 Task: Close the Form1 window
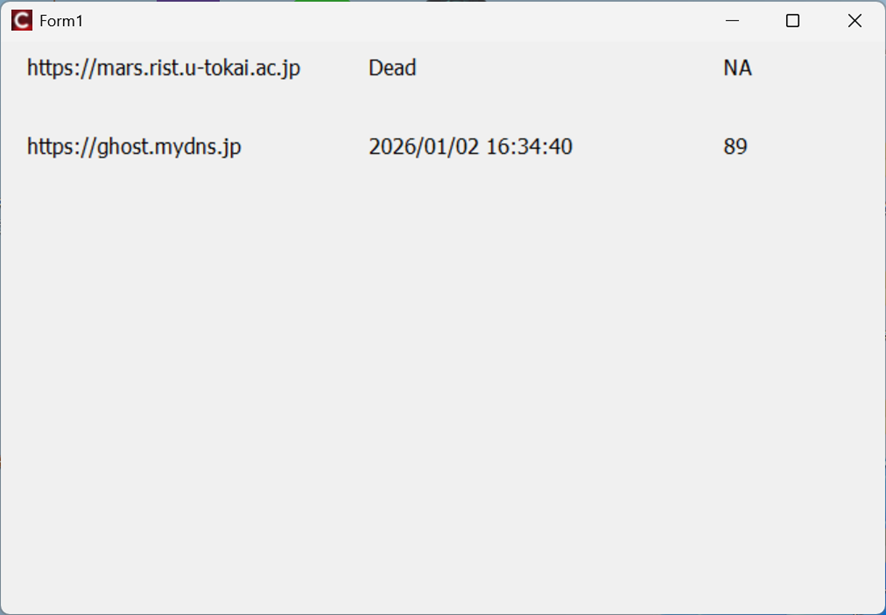tap(854, 21)
